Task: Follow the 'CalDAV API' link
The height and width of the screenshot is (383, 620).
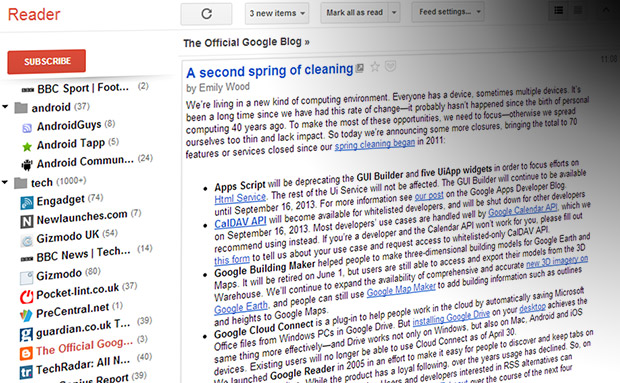Action: point(240,222)
